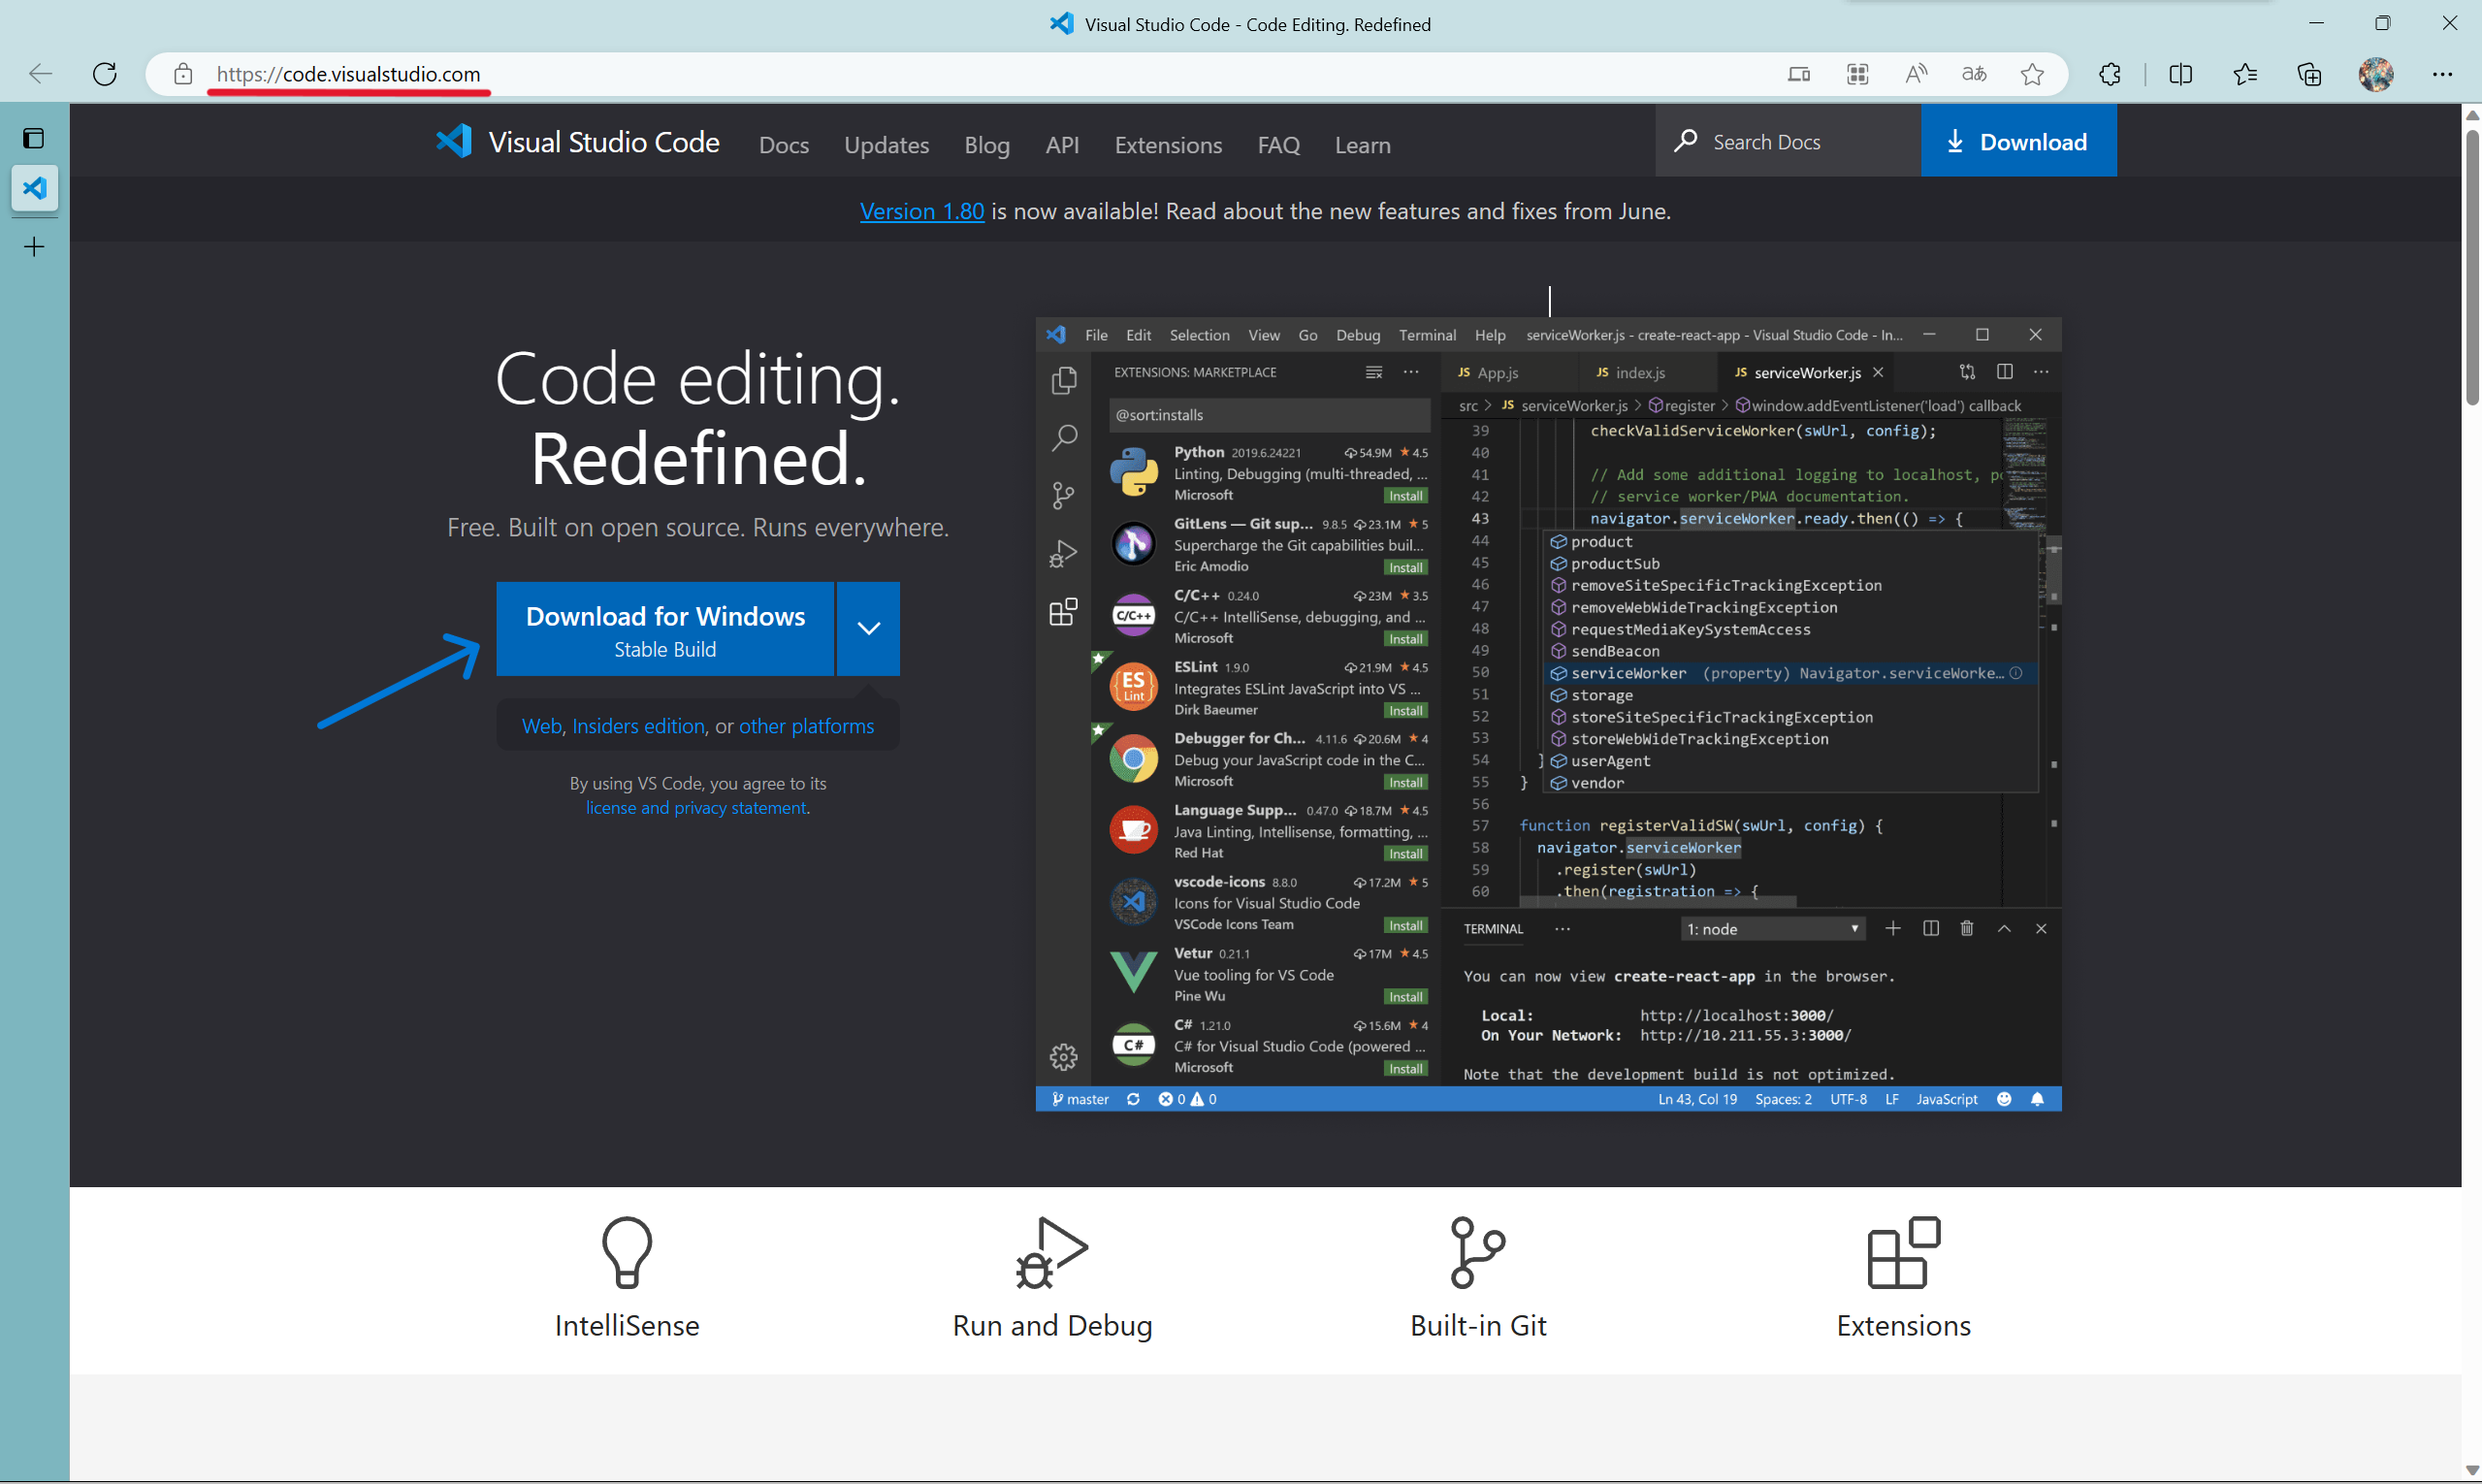2482x1484 pixels.
Task: Click the Insiders edition link
Action: pyautogui.click(x=638, y=726)
